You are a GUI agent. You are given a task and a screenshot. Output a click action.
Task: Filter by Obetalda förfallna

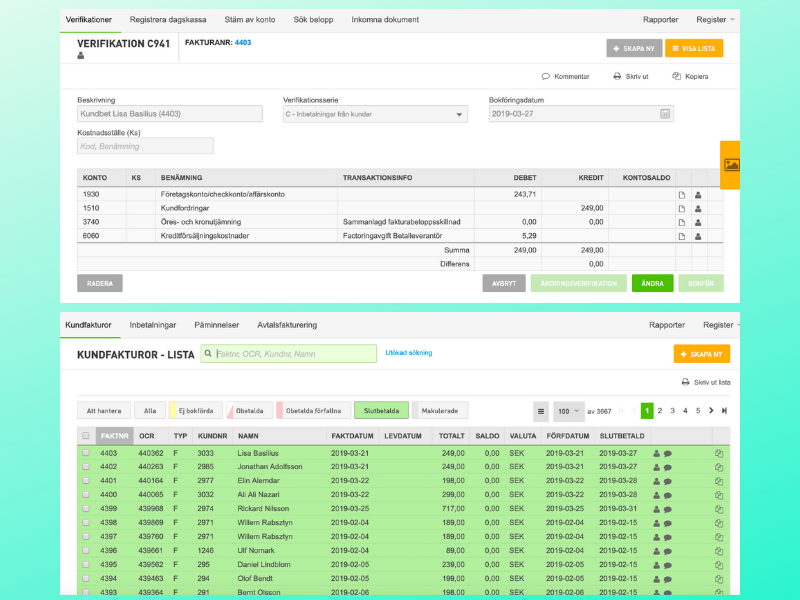pyautogui.click(x=314, y=411)
